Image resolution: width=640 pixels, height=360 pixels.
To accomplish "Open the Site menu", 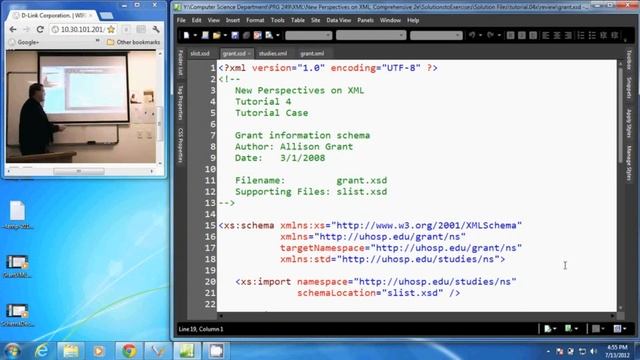I will pos(316,20).
